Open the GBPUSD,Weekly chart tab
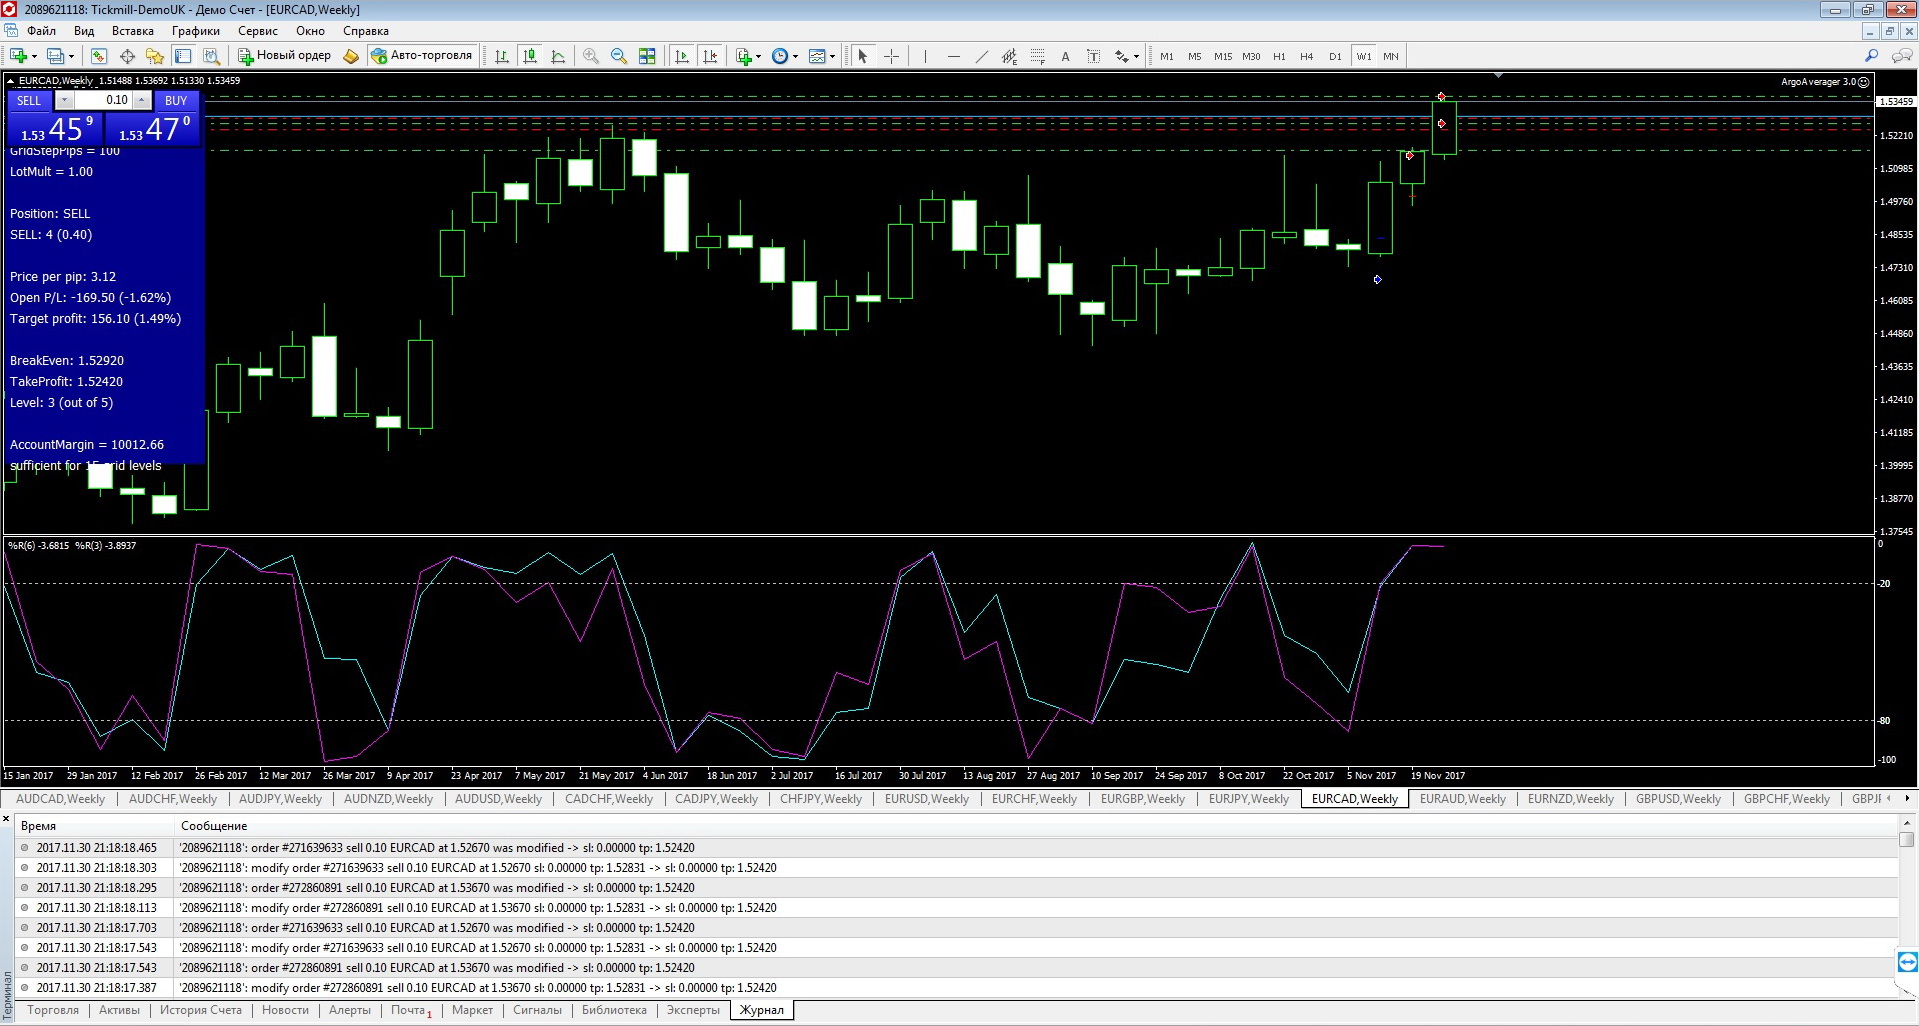1919x1026 pixels. click(1678, 799)
